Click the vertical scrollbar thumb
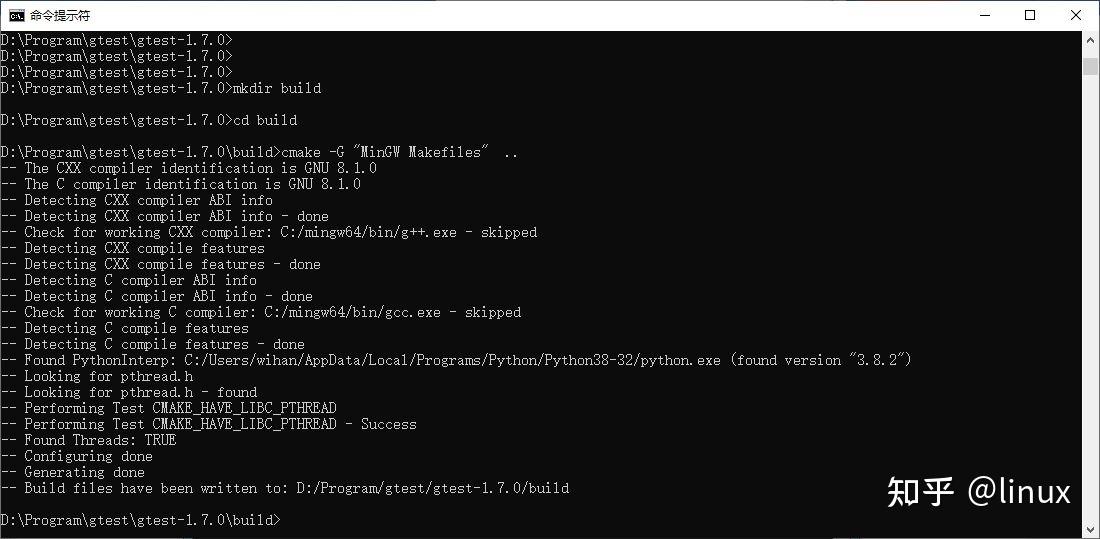 [x=1091, y=66]
